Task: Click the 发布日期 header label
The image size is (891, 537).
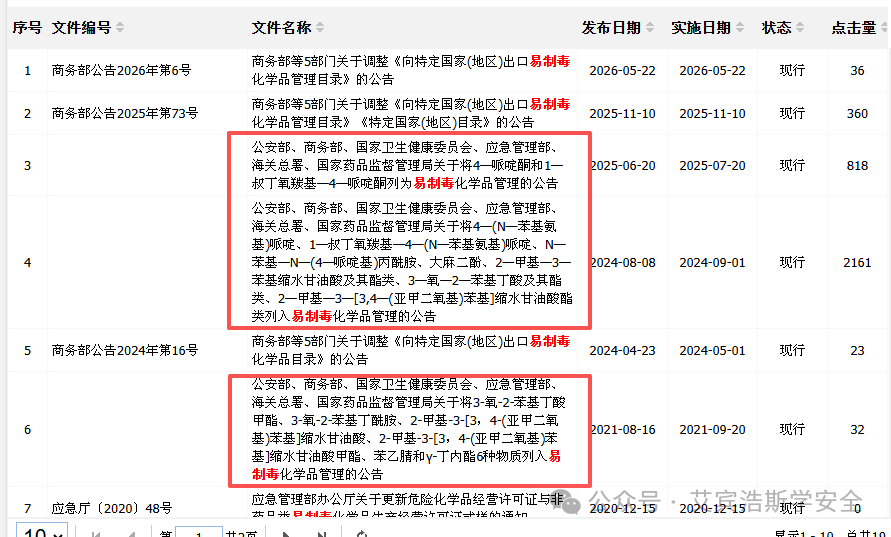Action: click(611, 27)
